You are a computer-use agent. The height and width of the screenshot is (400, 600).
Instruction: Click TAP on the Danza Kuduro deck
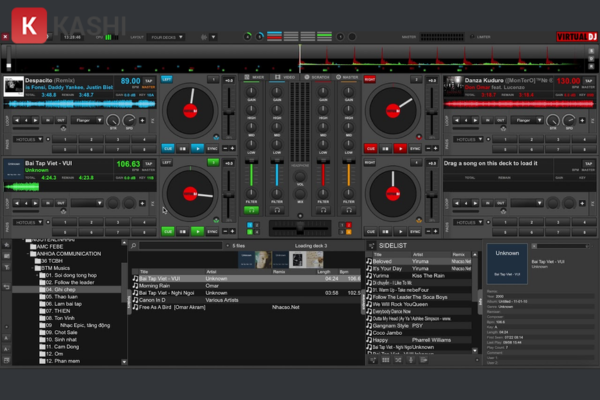pyautogui.click(x=589, y=81)
